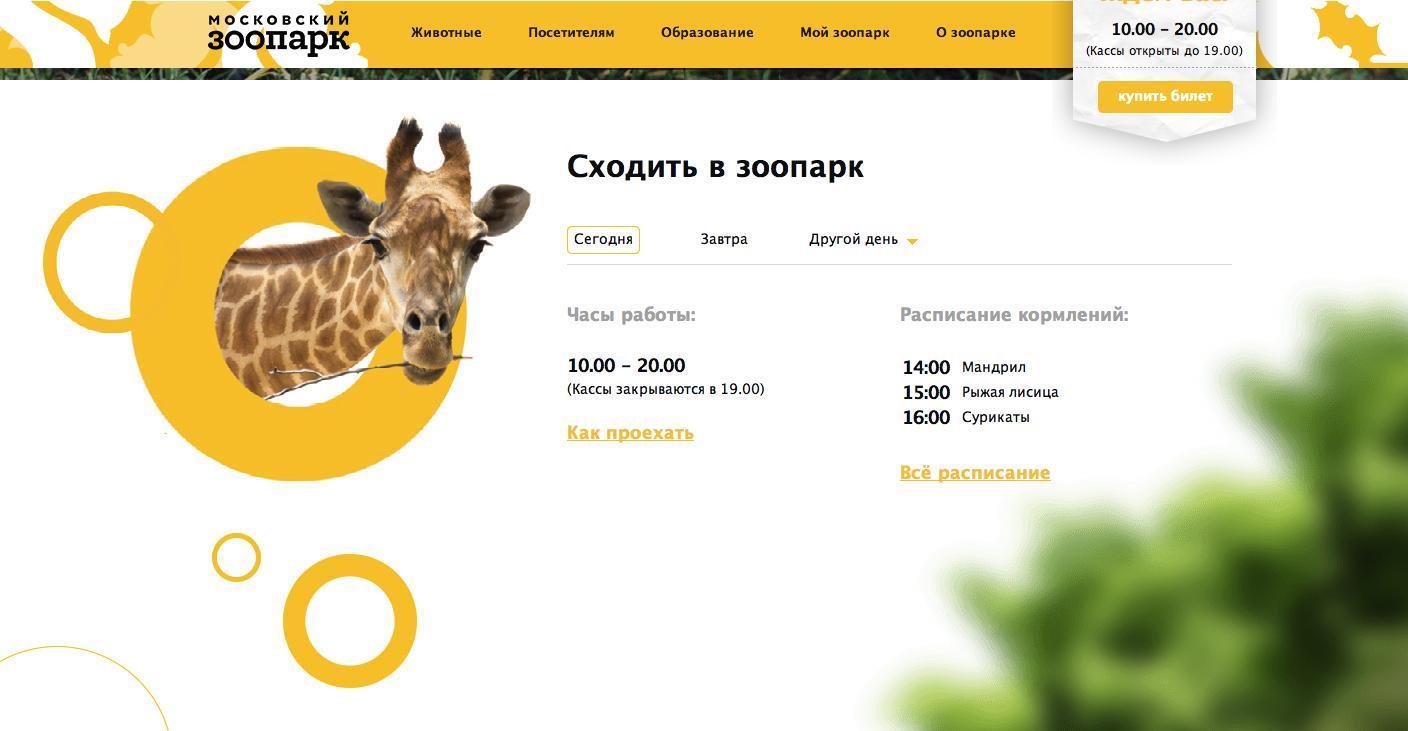
Task: Open the Другой день date dropdown
Action: (863, 240)
